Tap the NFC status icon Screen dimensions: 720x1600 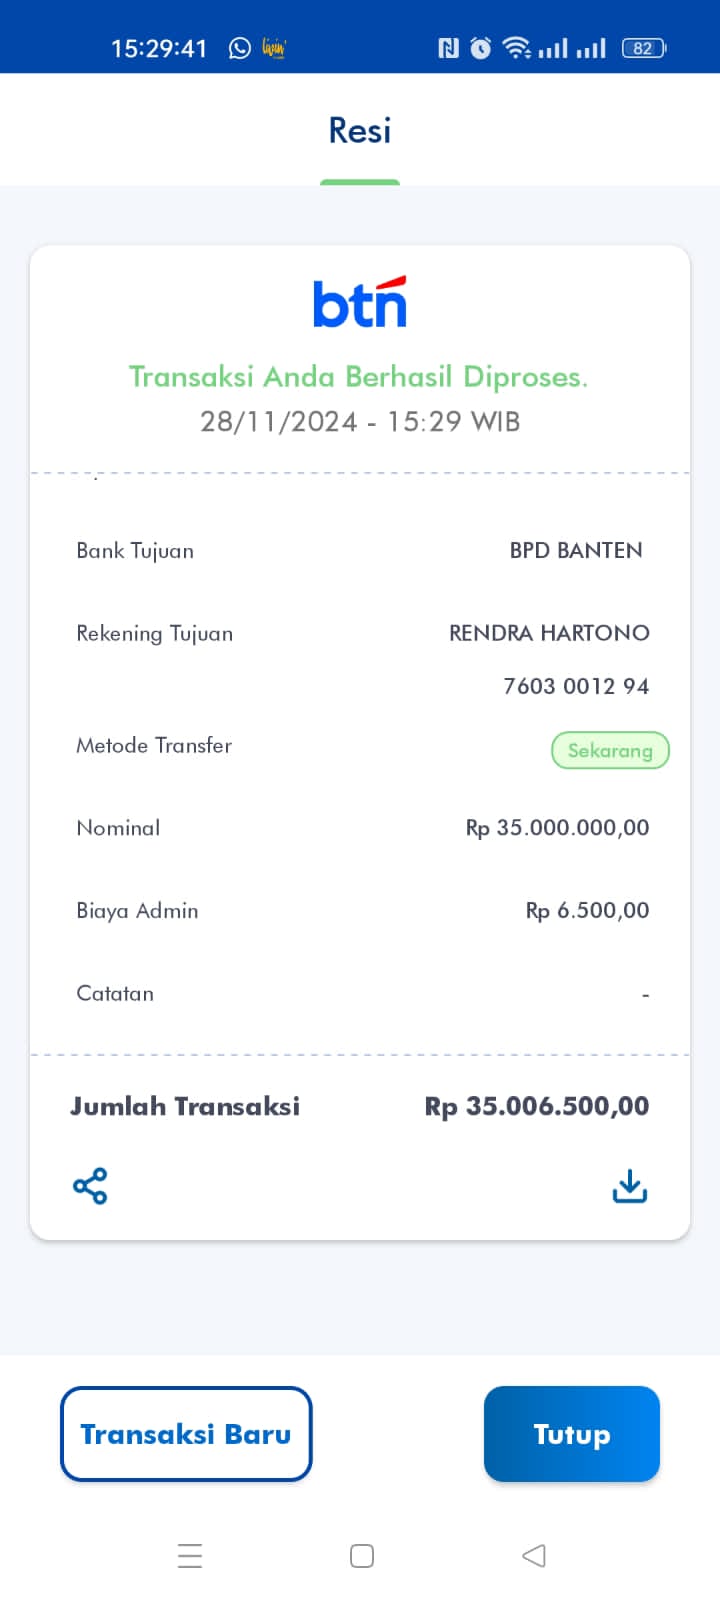pyautogui.click(x=448, y=48)
